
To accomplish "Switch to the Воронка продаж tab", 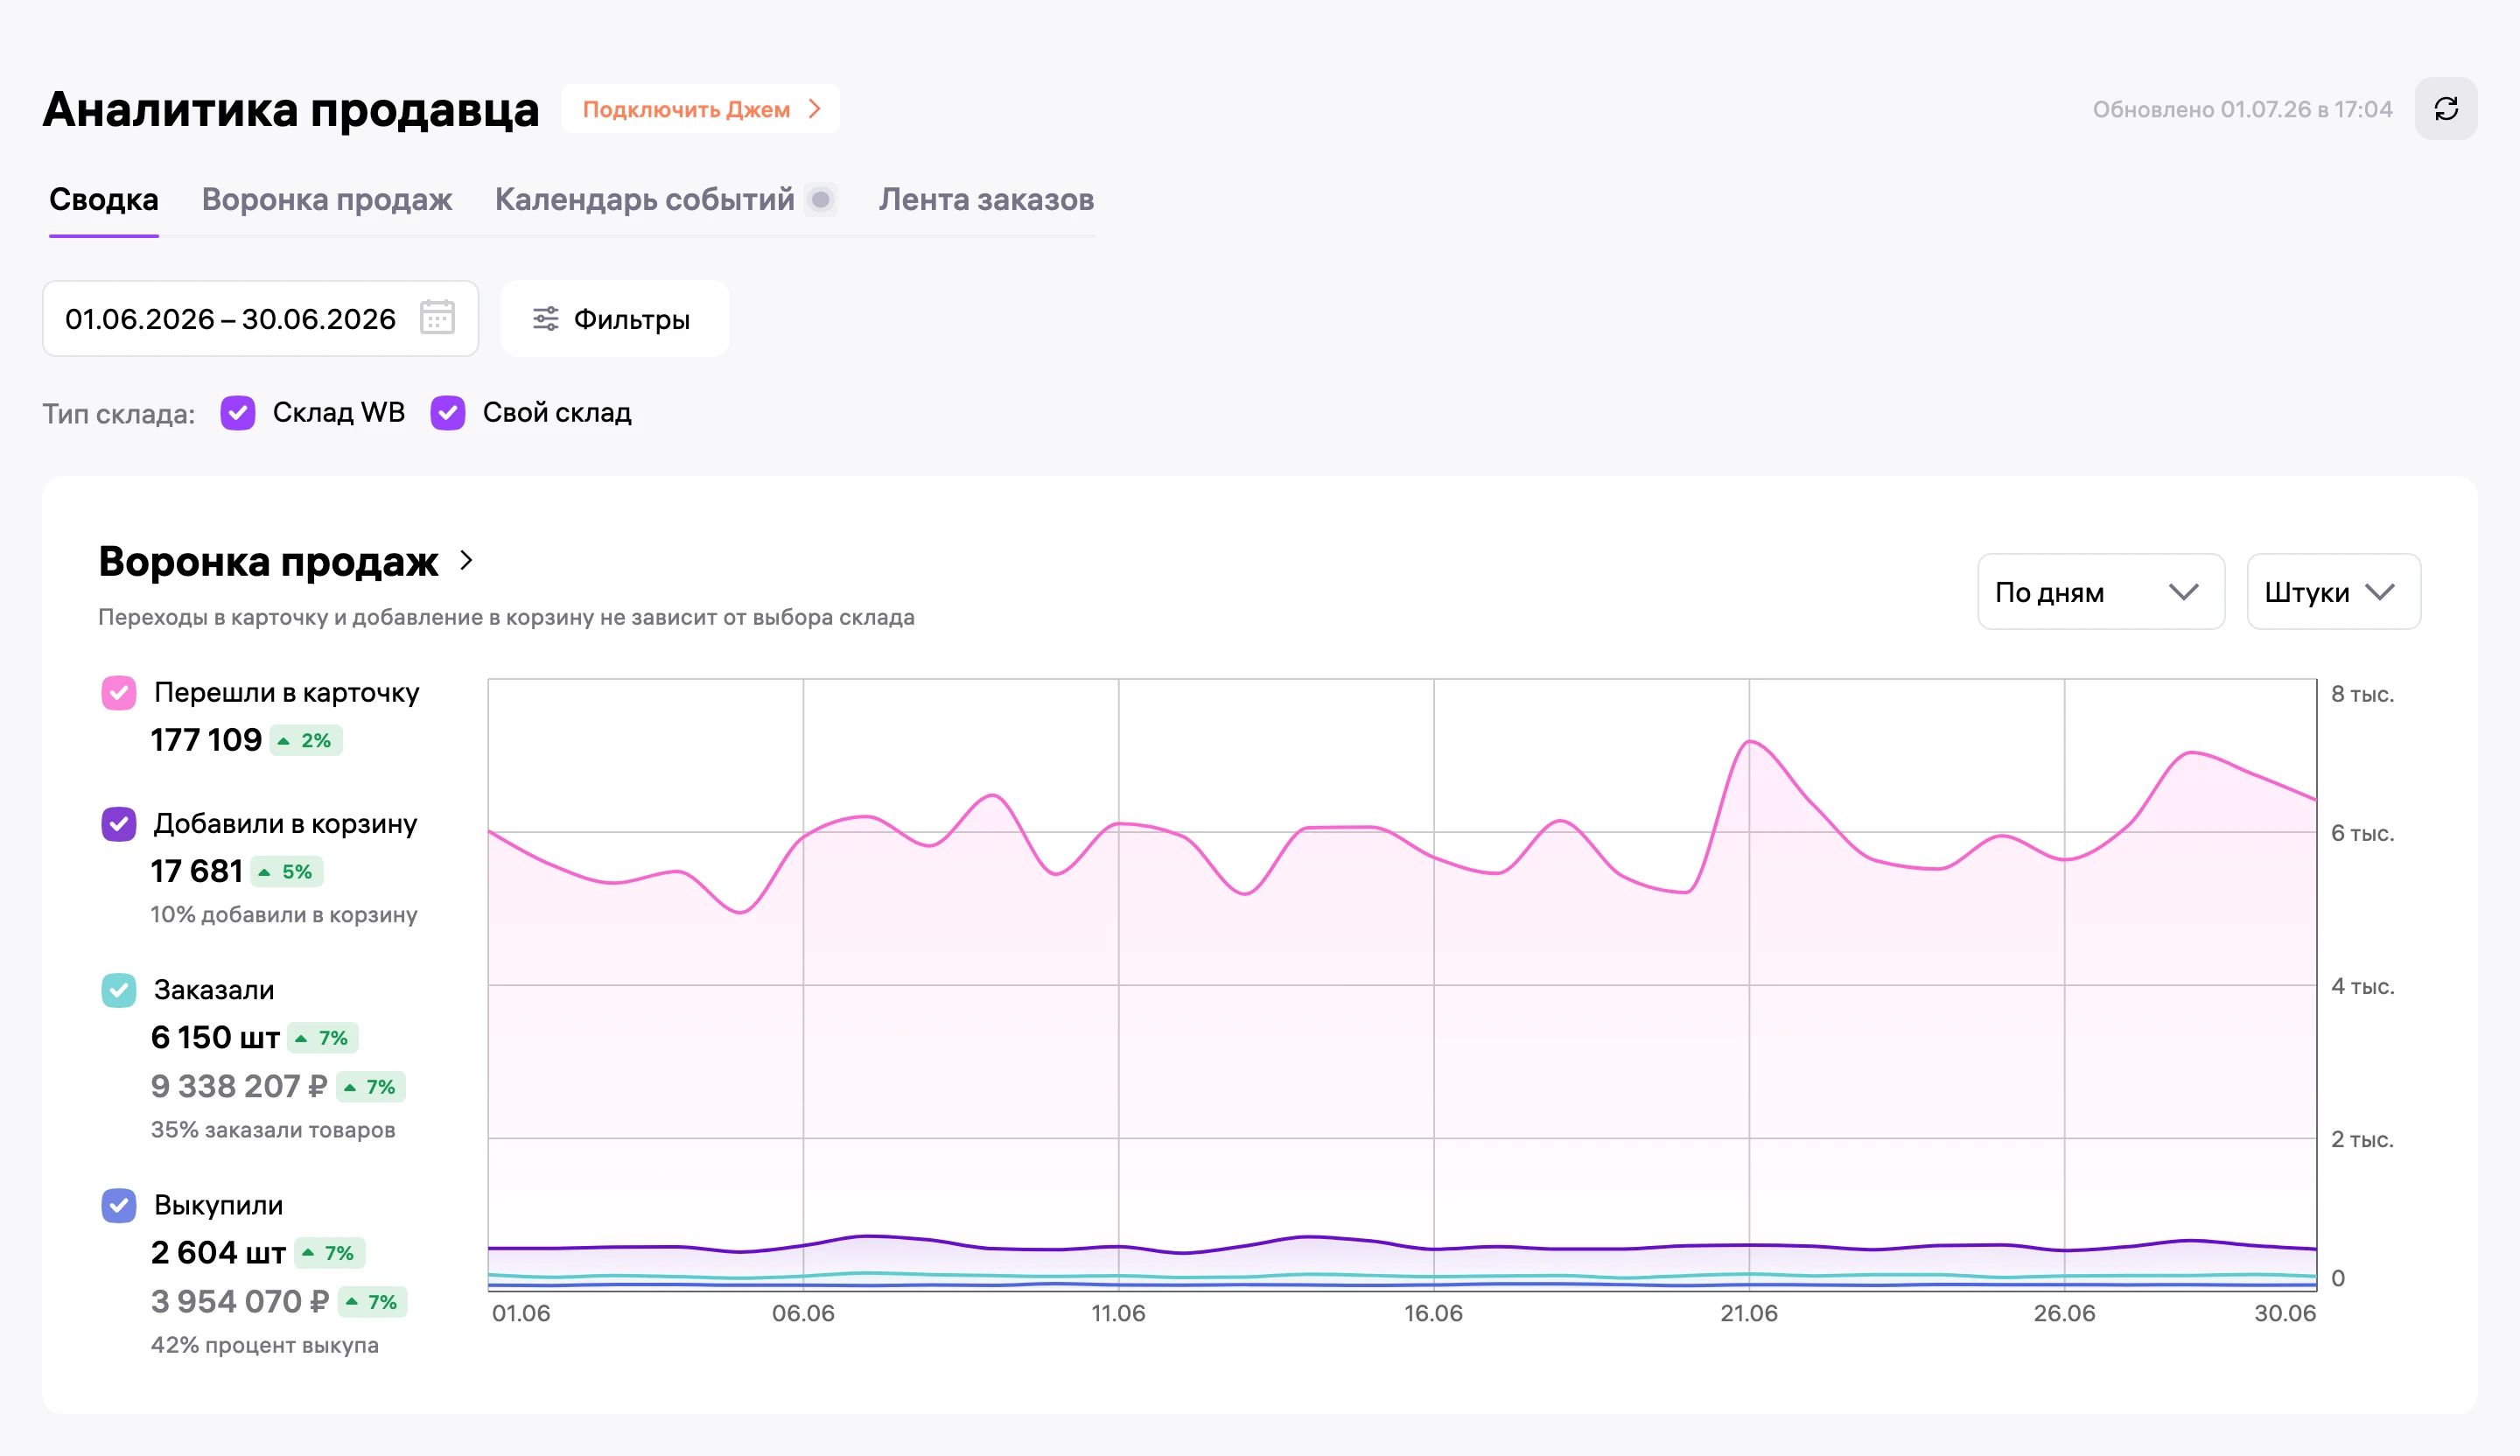I will pos(327,200).
